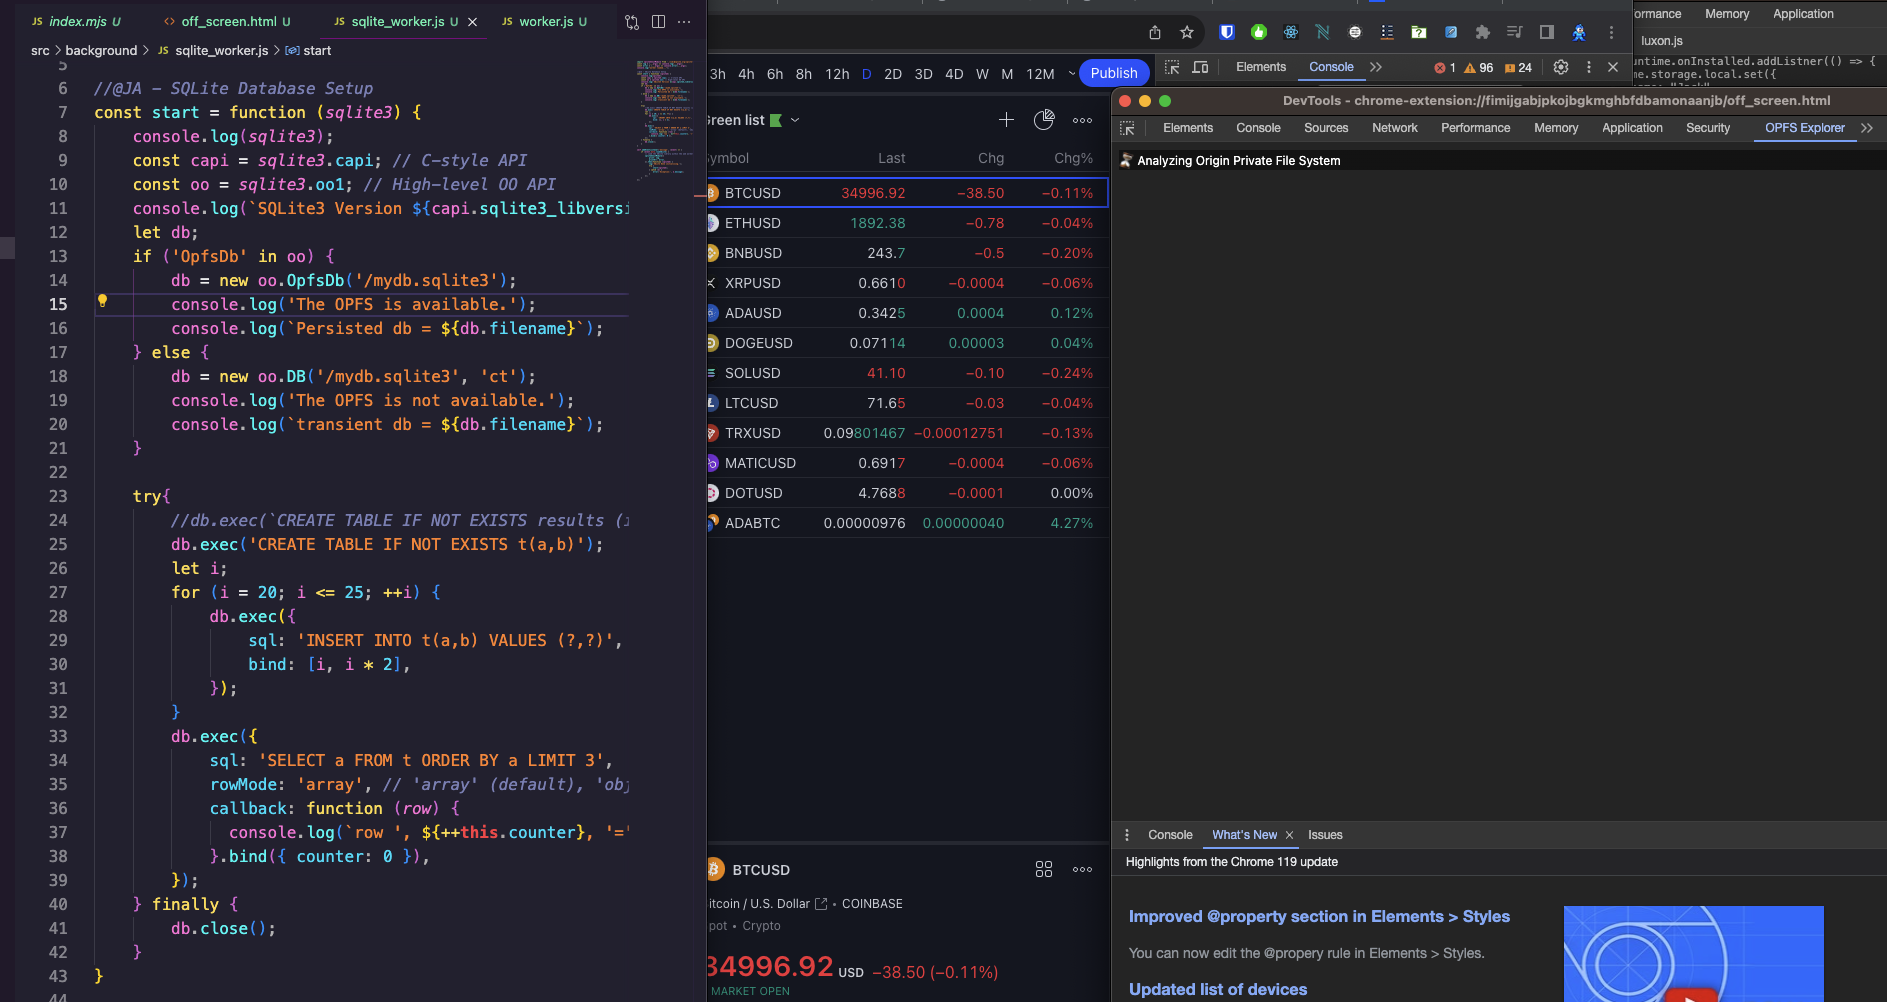Open Sources tab in off_screen DevTools window
Viewport: 1887px width, 1002px height.
(1326, 128)
